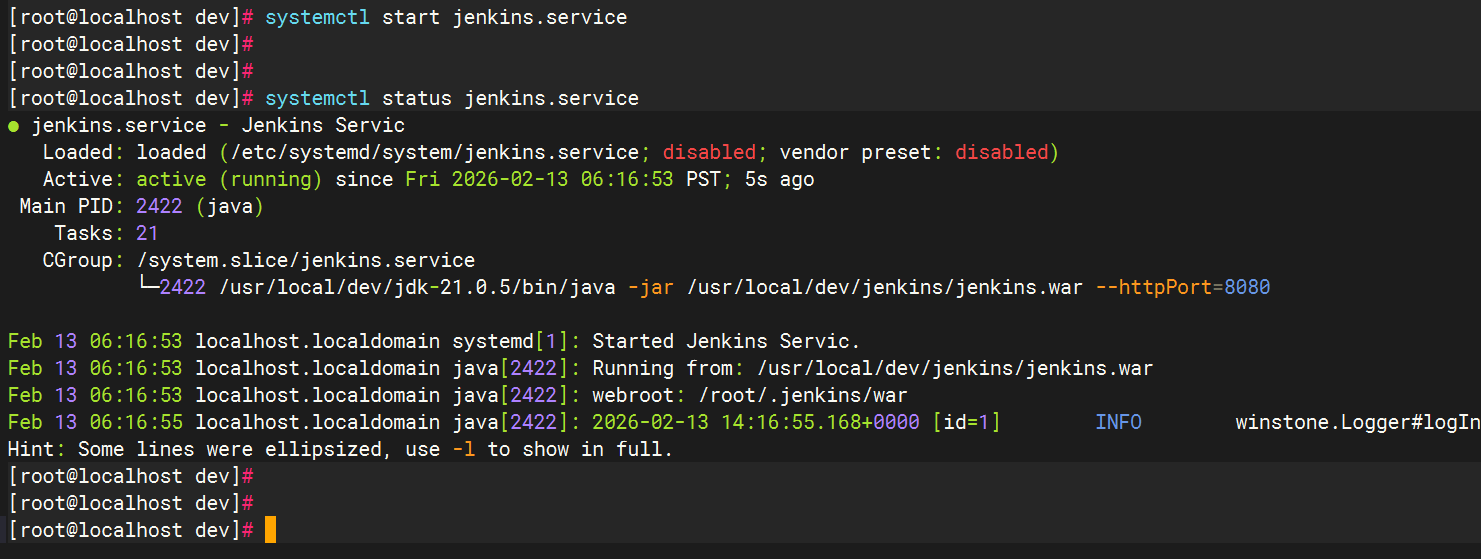Click the 'INFO' log level
Image resolution: width=1481 pixels, height=559 pixels.
click(1118, 422)
